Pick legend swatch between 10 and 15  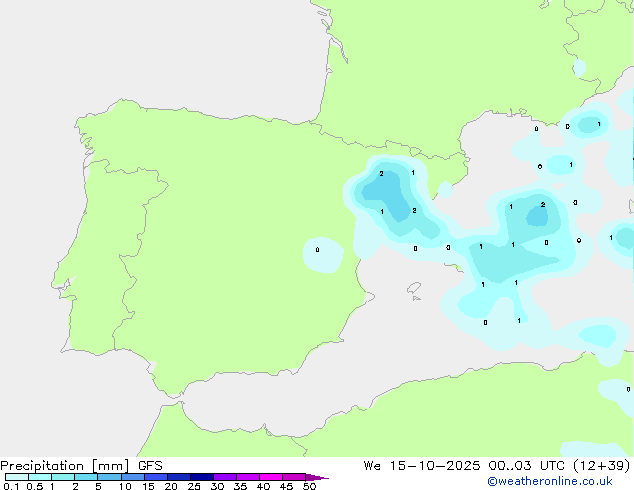133,477
